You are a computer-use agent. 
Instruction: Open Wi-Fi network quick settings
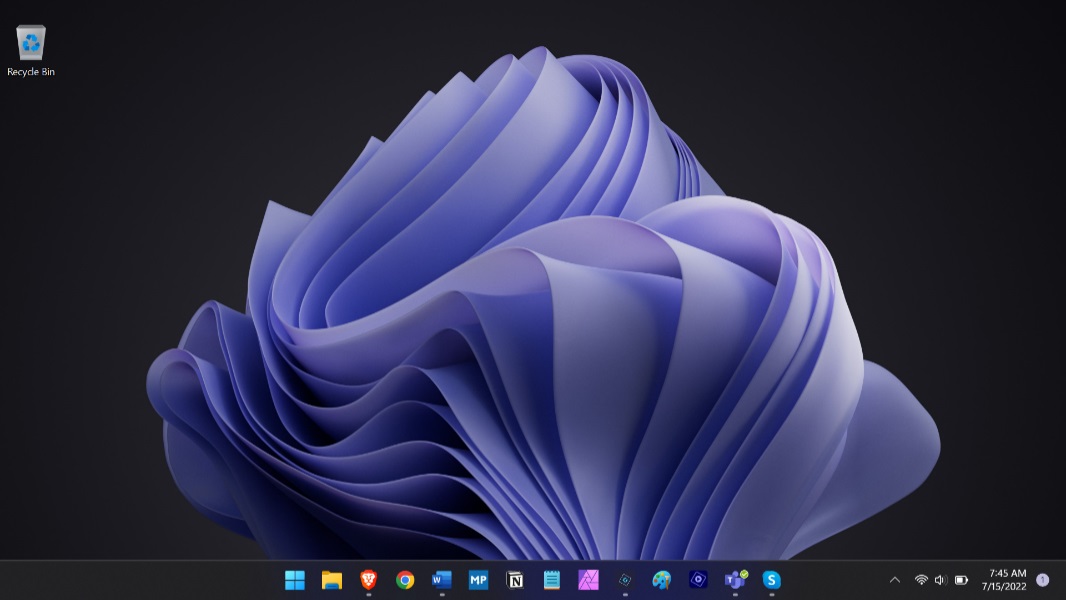pyautogui.click(x=921, y=580)
